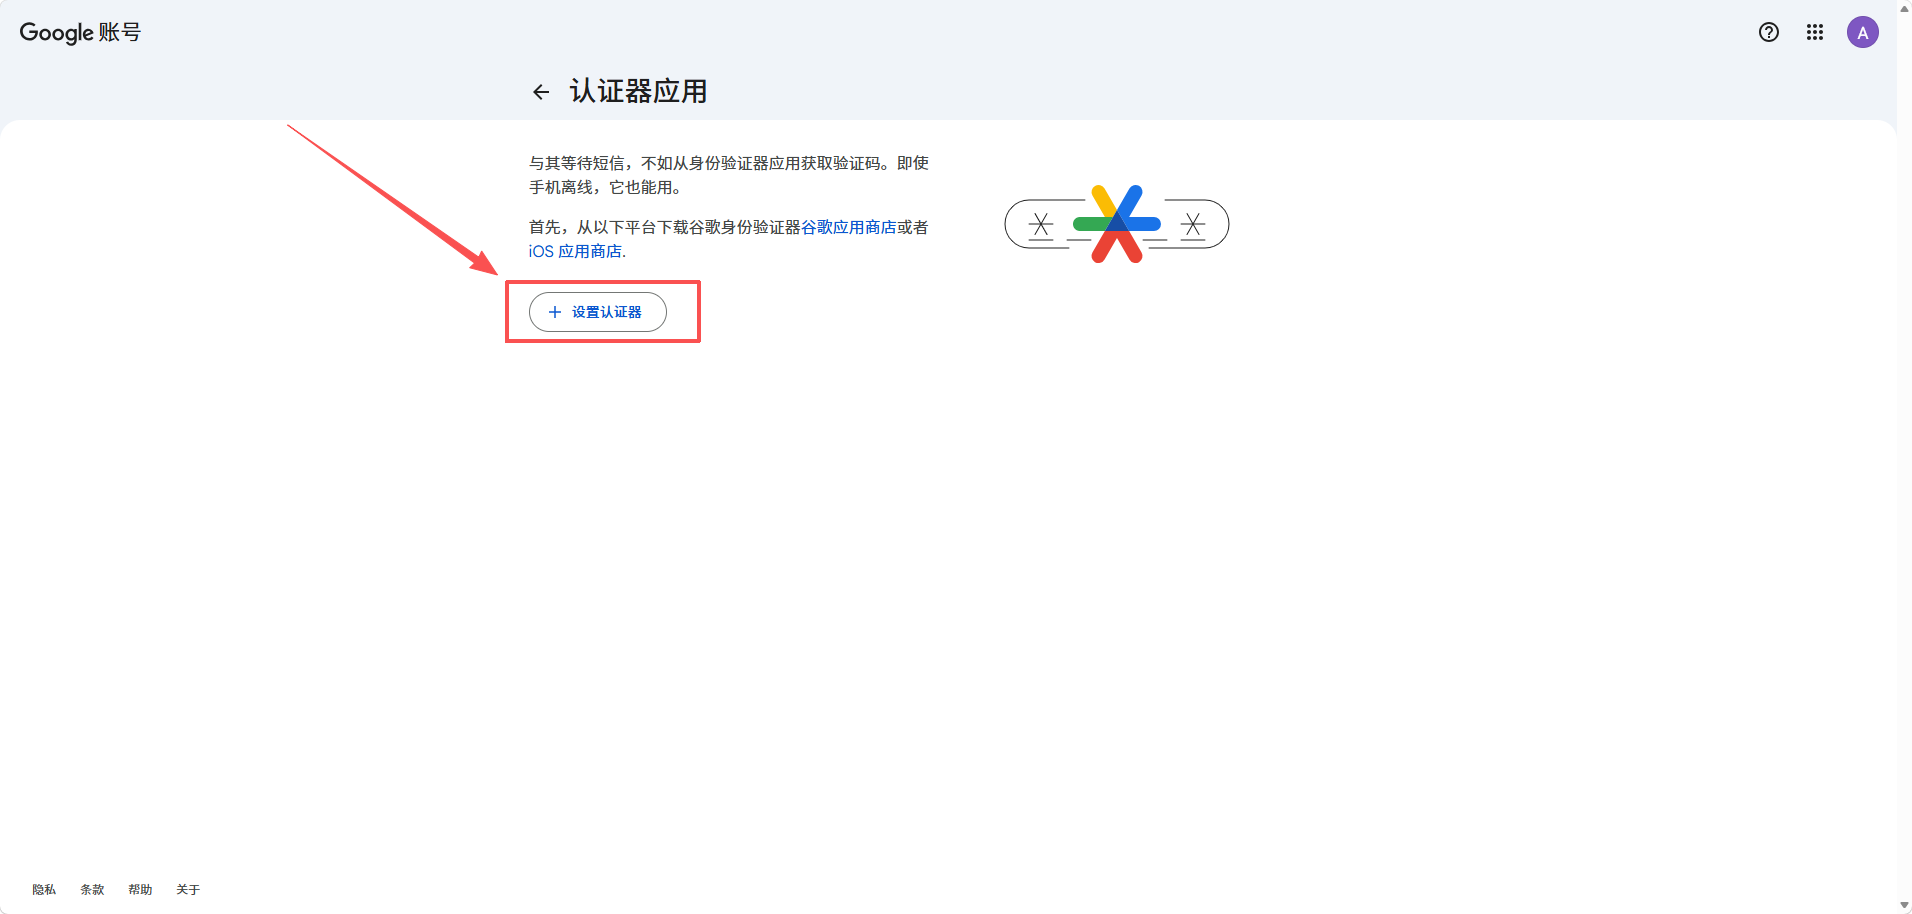Click the scrollbar down arrow

tap(1904, 906)
